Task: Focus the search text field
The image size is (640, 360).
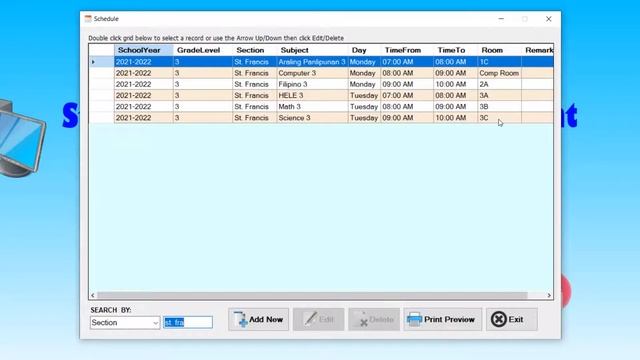Action: pyautogui.click(x=188, y=322)
